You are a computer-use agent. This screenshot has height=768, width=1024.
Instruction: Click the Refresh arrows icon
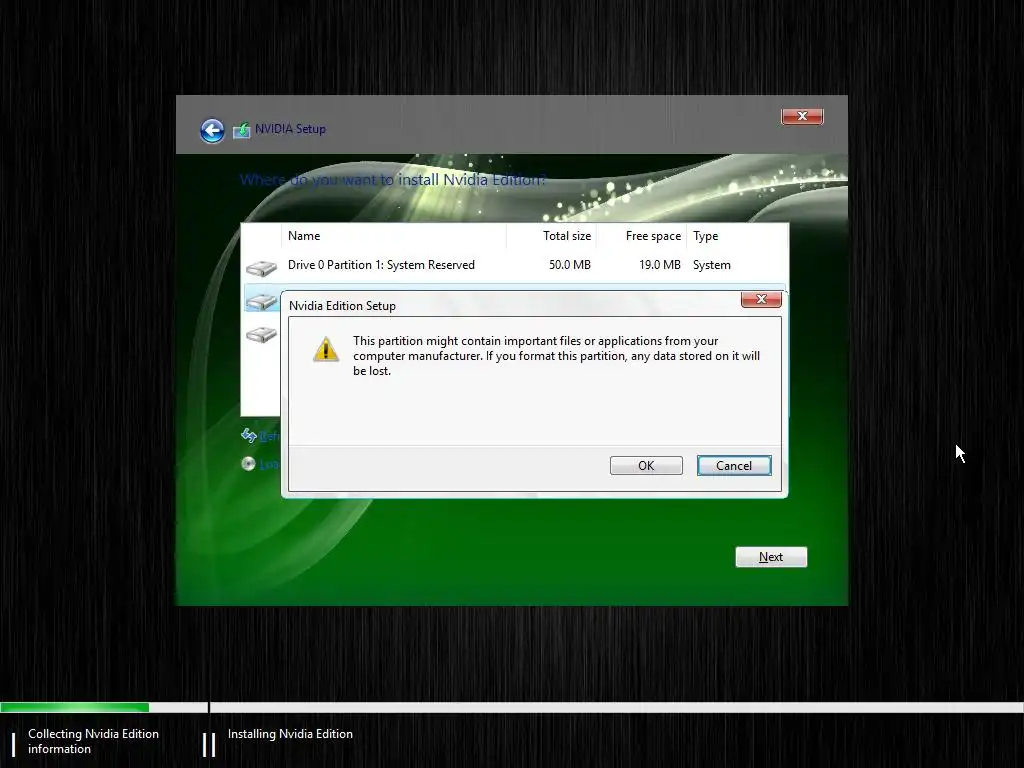(x=249, y=435)
